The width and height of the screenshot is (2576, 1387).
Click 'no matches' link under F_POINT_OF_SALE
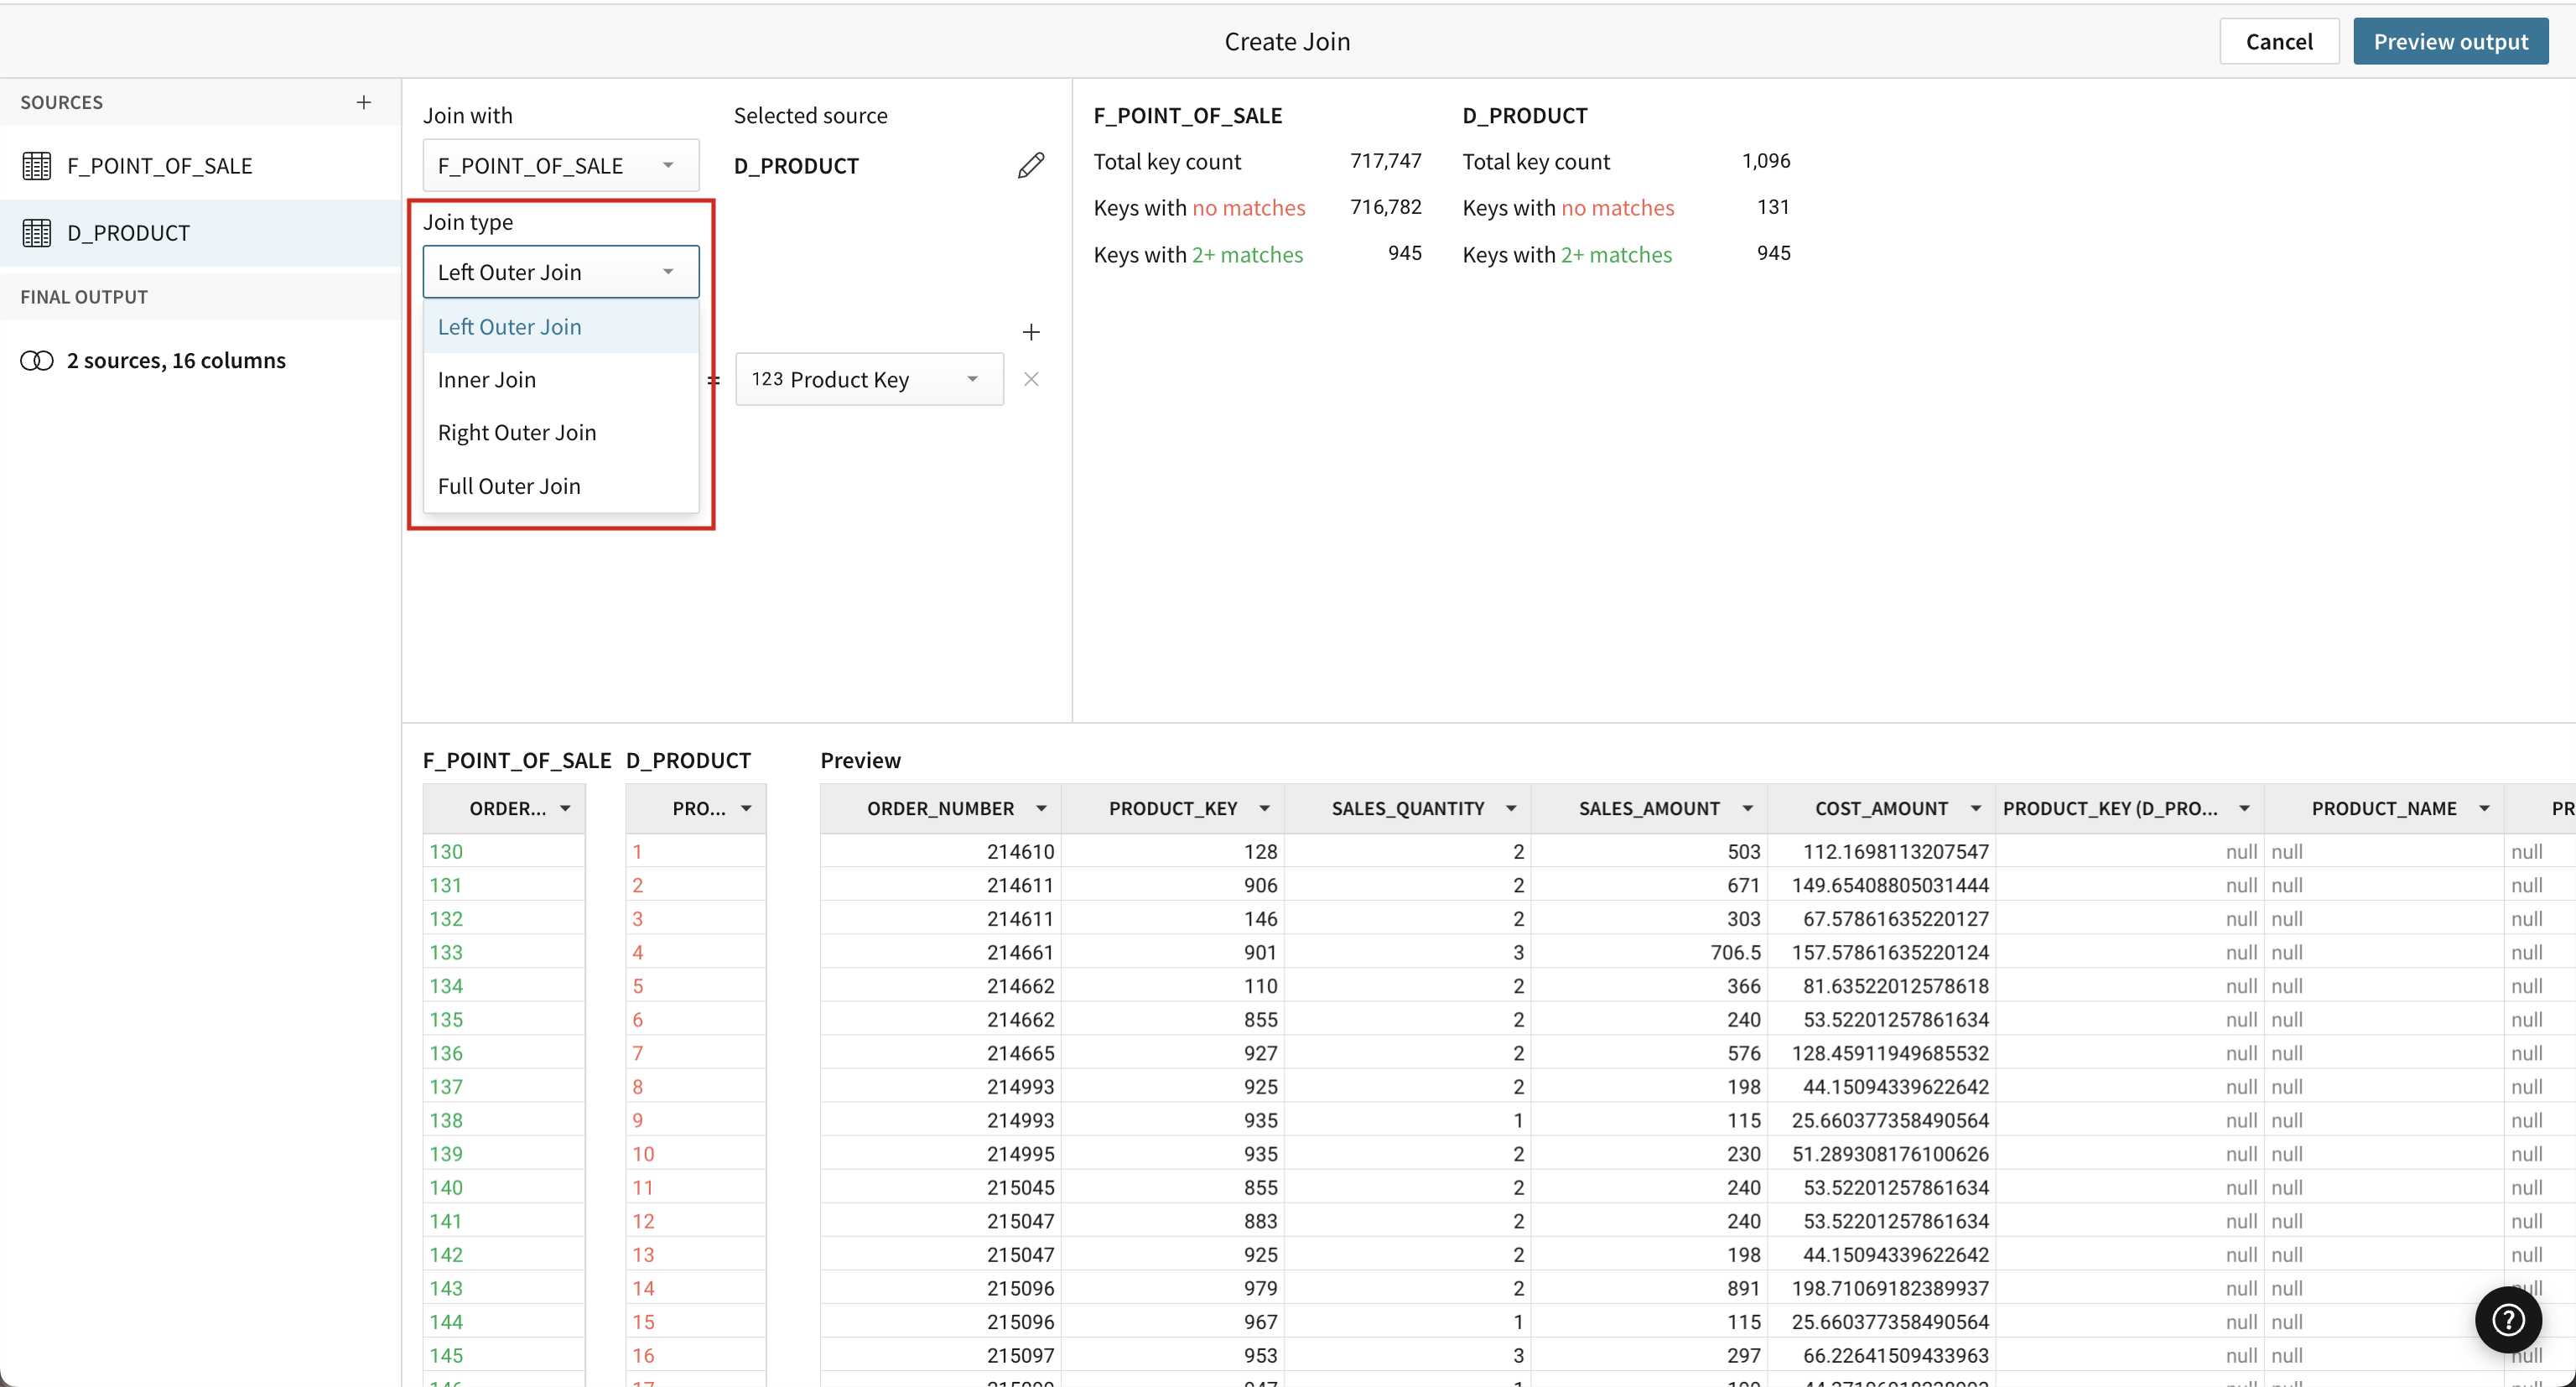tap(1248, 207)
